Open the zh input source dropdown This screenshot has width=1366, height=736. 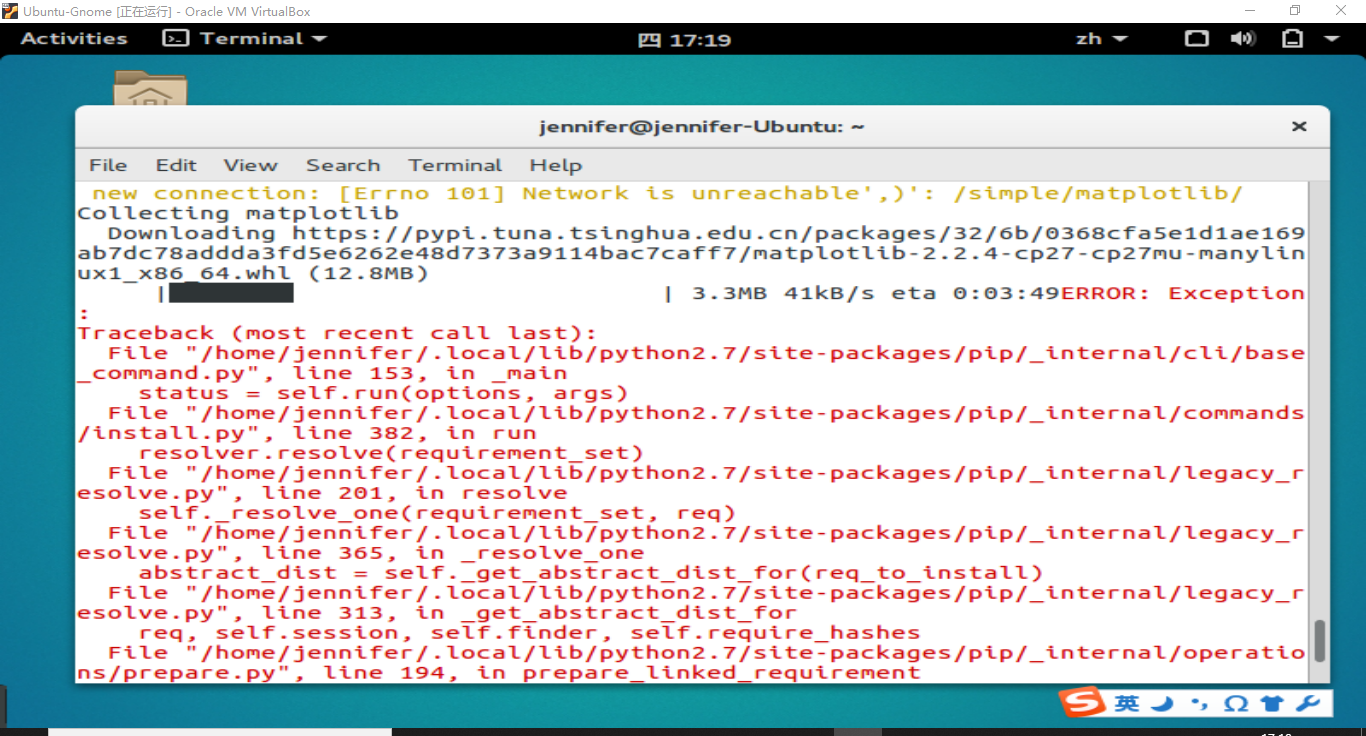(x=1101, y=39)
